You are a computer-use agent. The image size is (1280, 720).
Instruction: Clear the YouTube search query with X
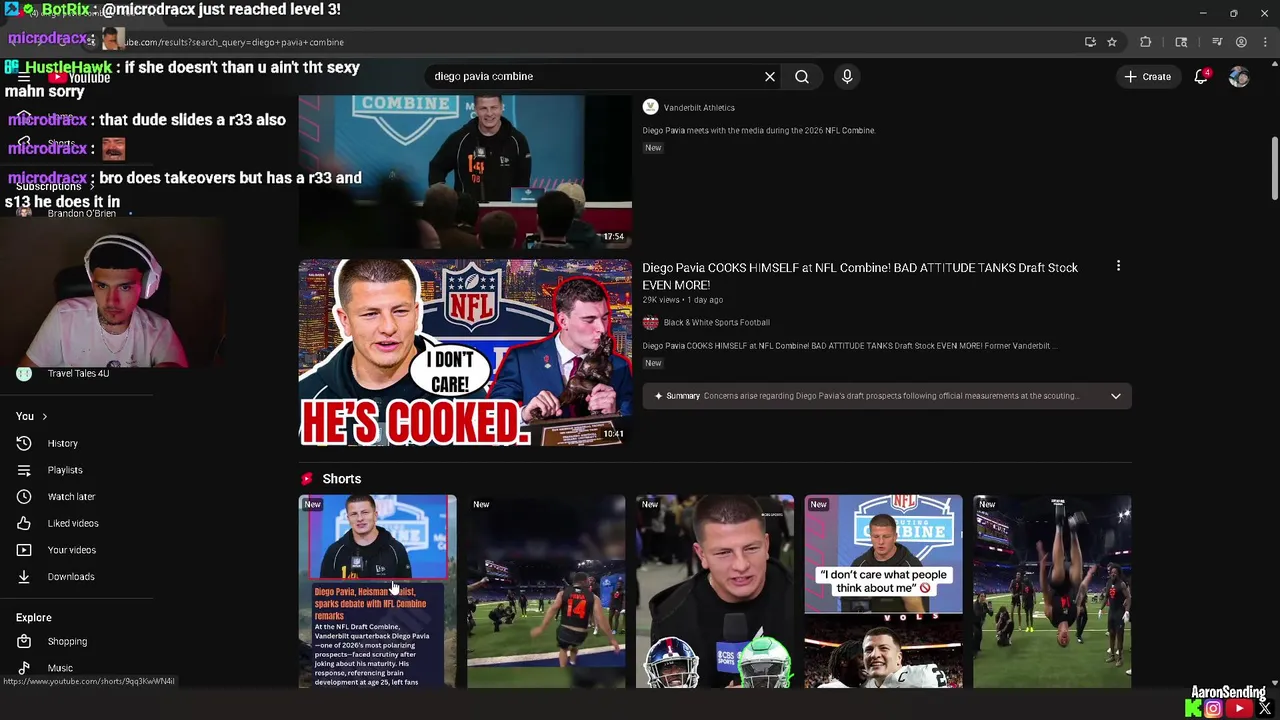tap(770, 76)
